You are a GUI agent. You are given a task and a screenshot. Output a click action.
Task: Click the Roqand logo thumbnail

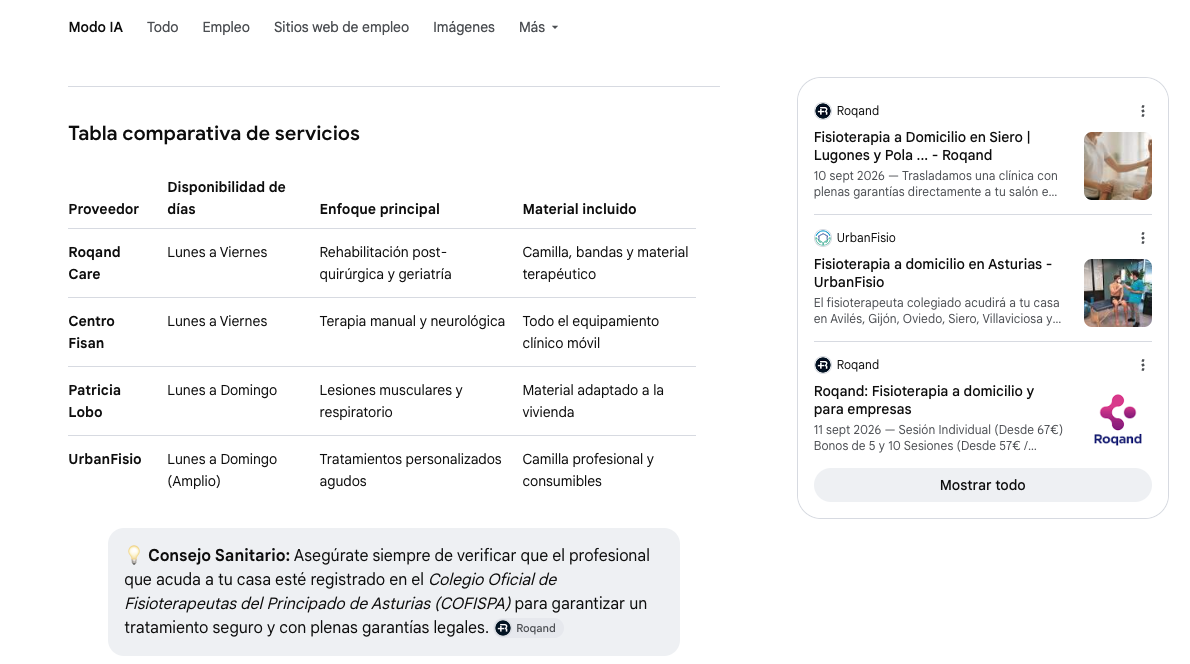pos(1117,420)
